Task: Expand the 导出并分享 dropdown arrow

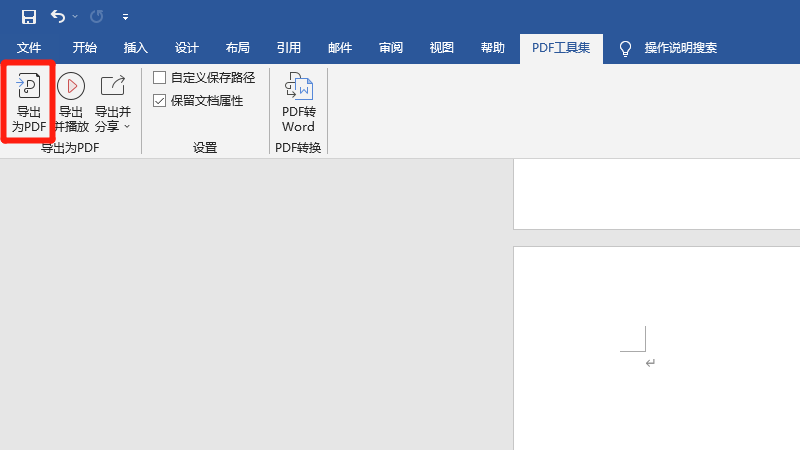Action: (127, 127)
